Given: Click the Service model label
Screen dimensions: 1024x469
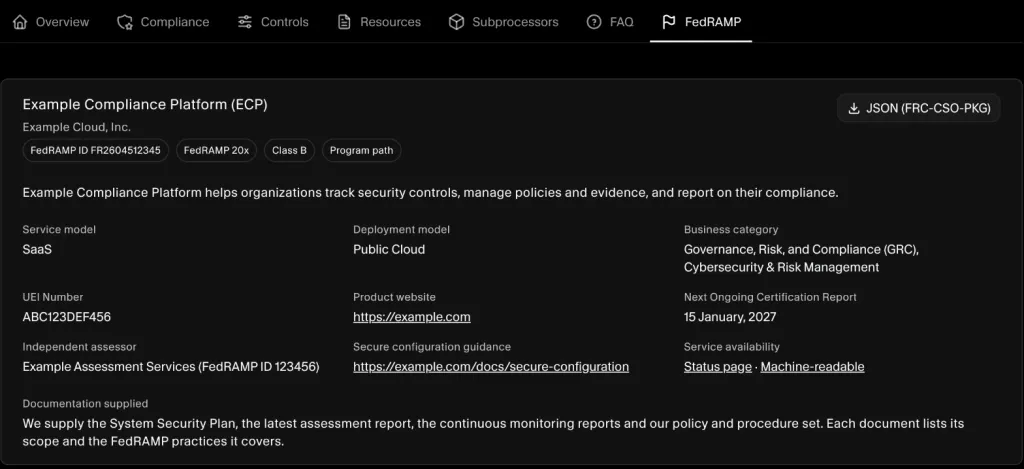Looking at the screenshot, I should (x=59, y=229).
